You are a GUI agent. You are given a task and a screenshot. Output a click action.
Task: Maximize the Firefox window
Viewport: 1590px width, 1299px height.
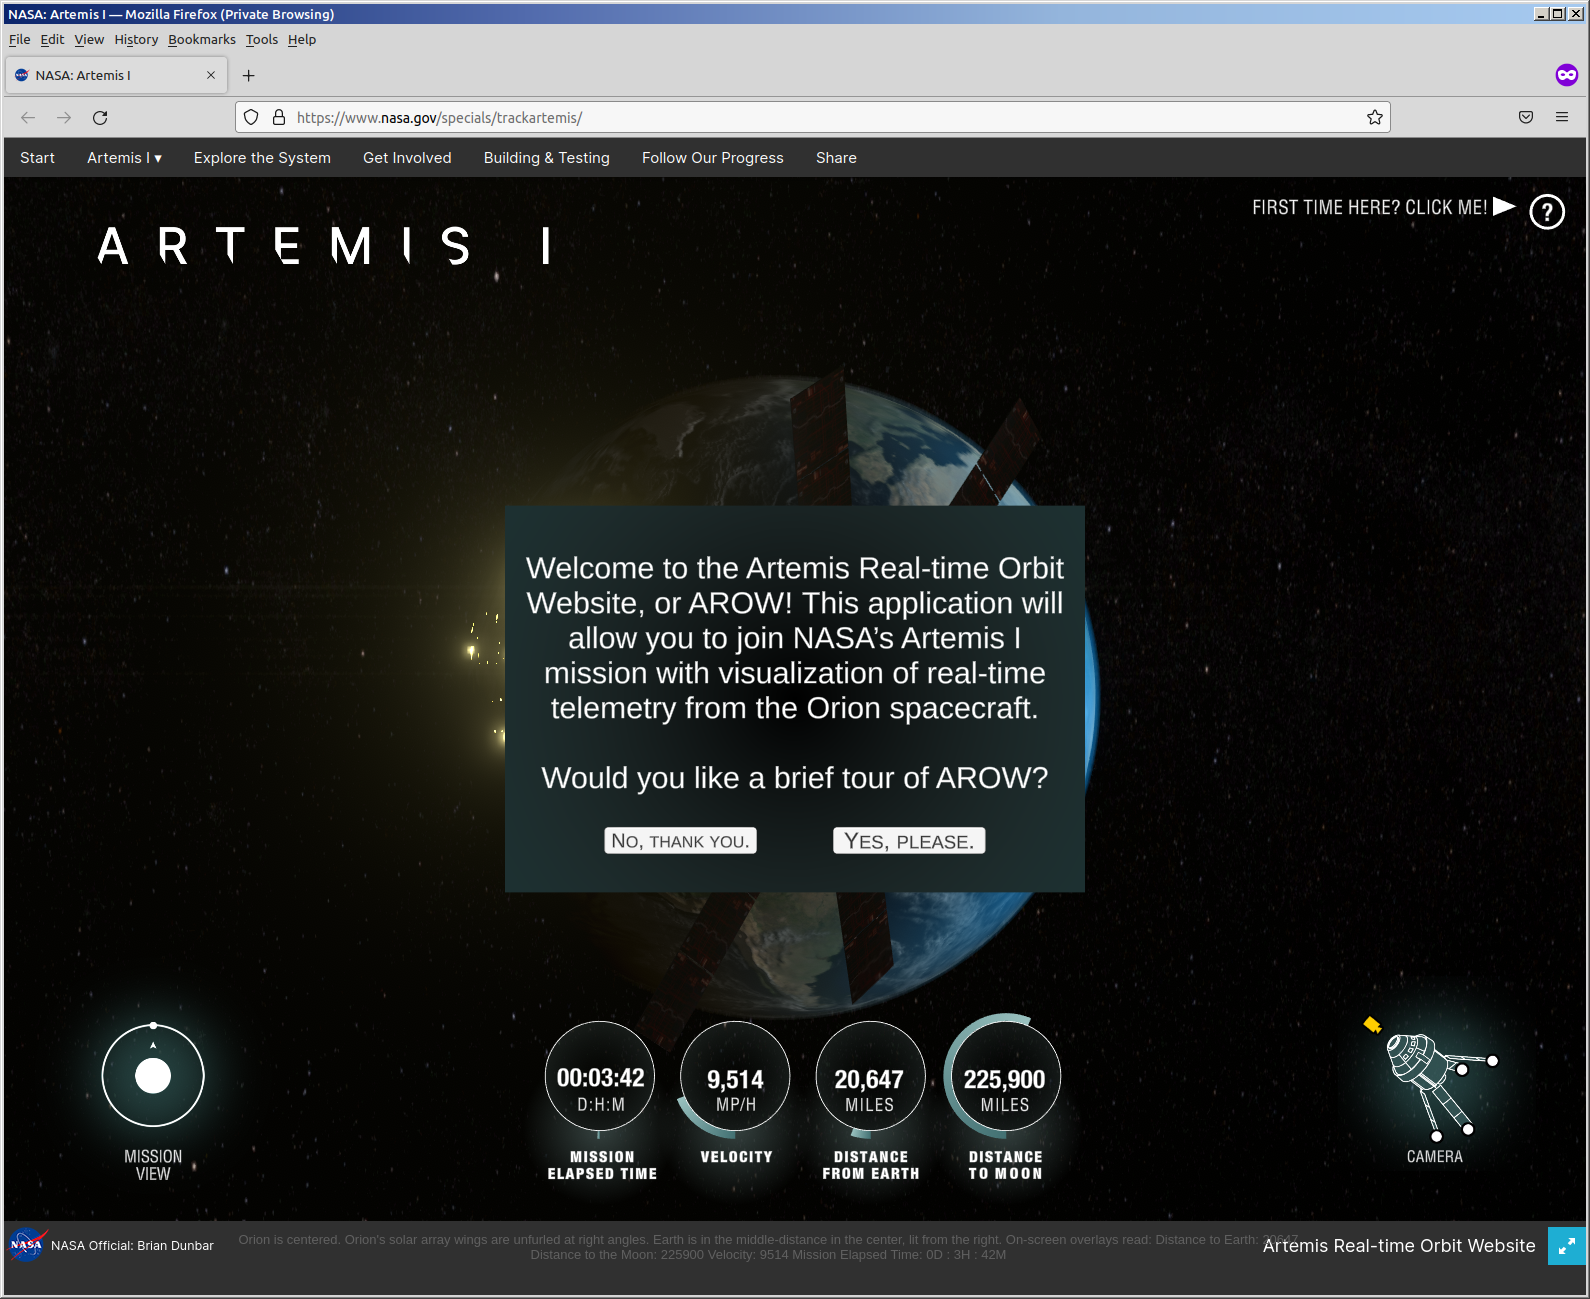[x=1558, y=14]
